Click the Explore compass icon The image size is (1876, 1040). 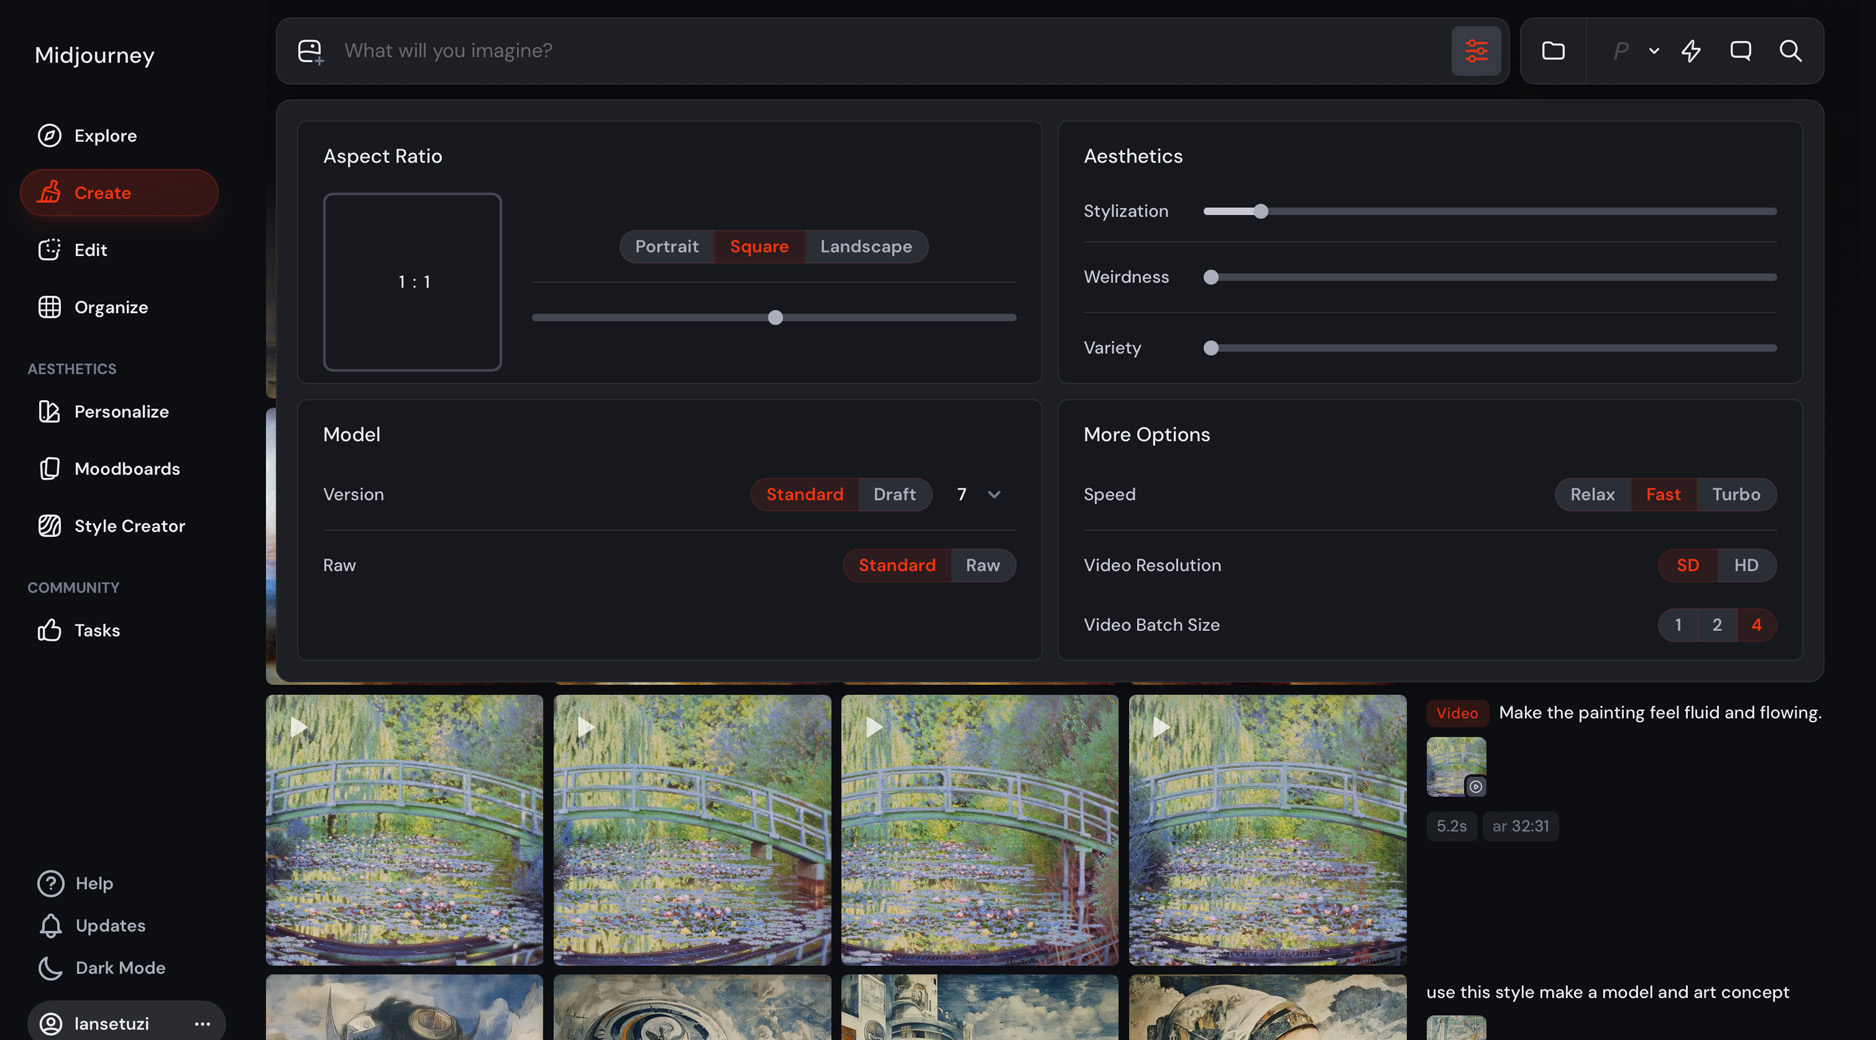pos(49,136)
